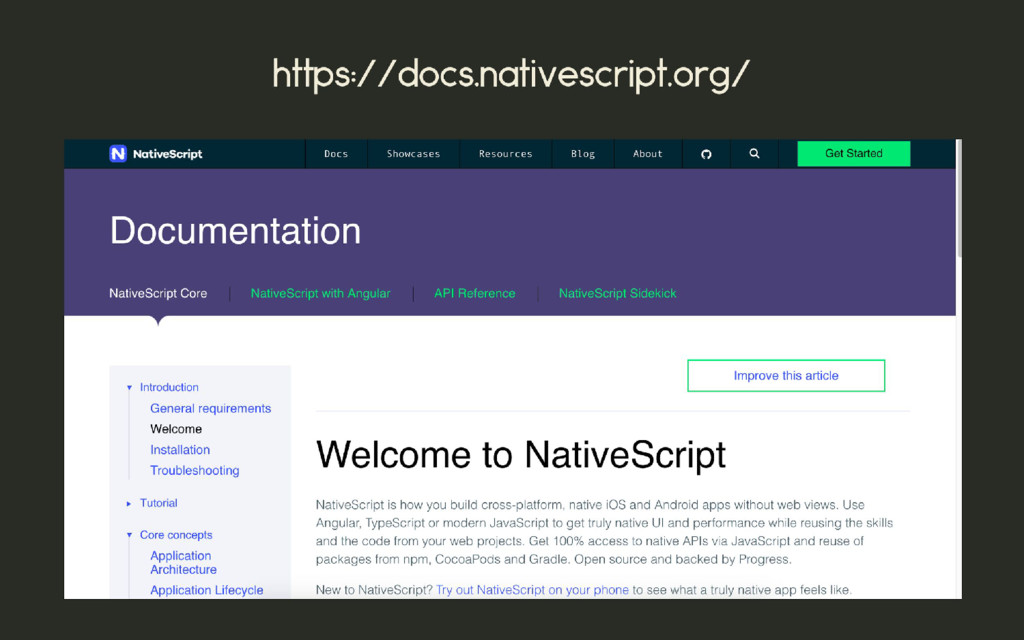Open the About menu item

[x=647, y=154]
